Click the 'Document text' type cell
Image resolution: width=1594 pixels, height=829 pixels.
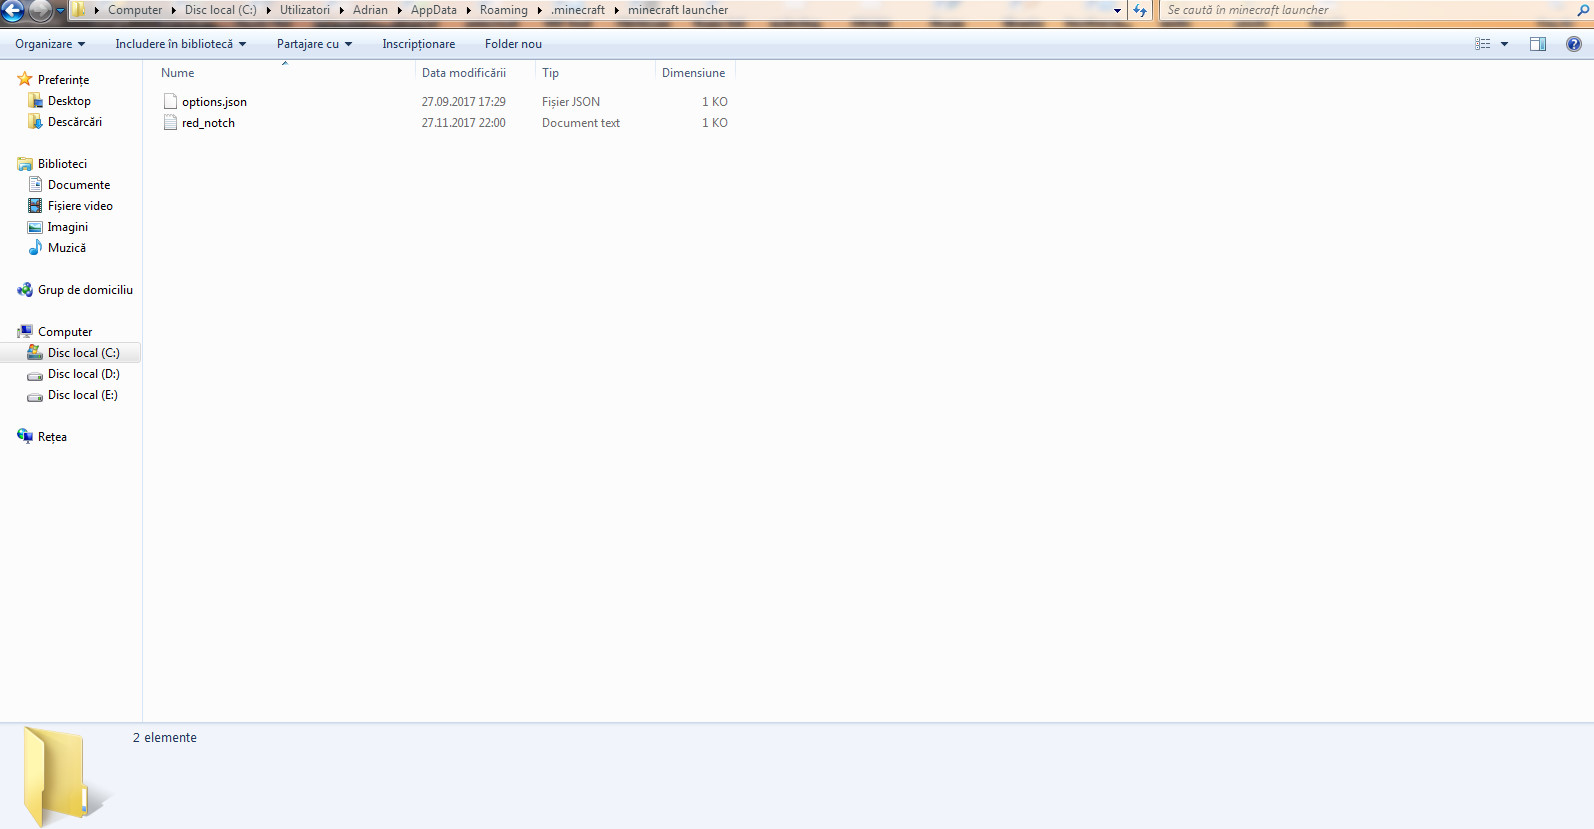[581, 123]
